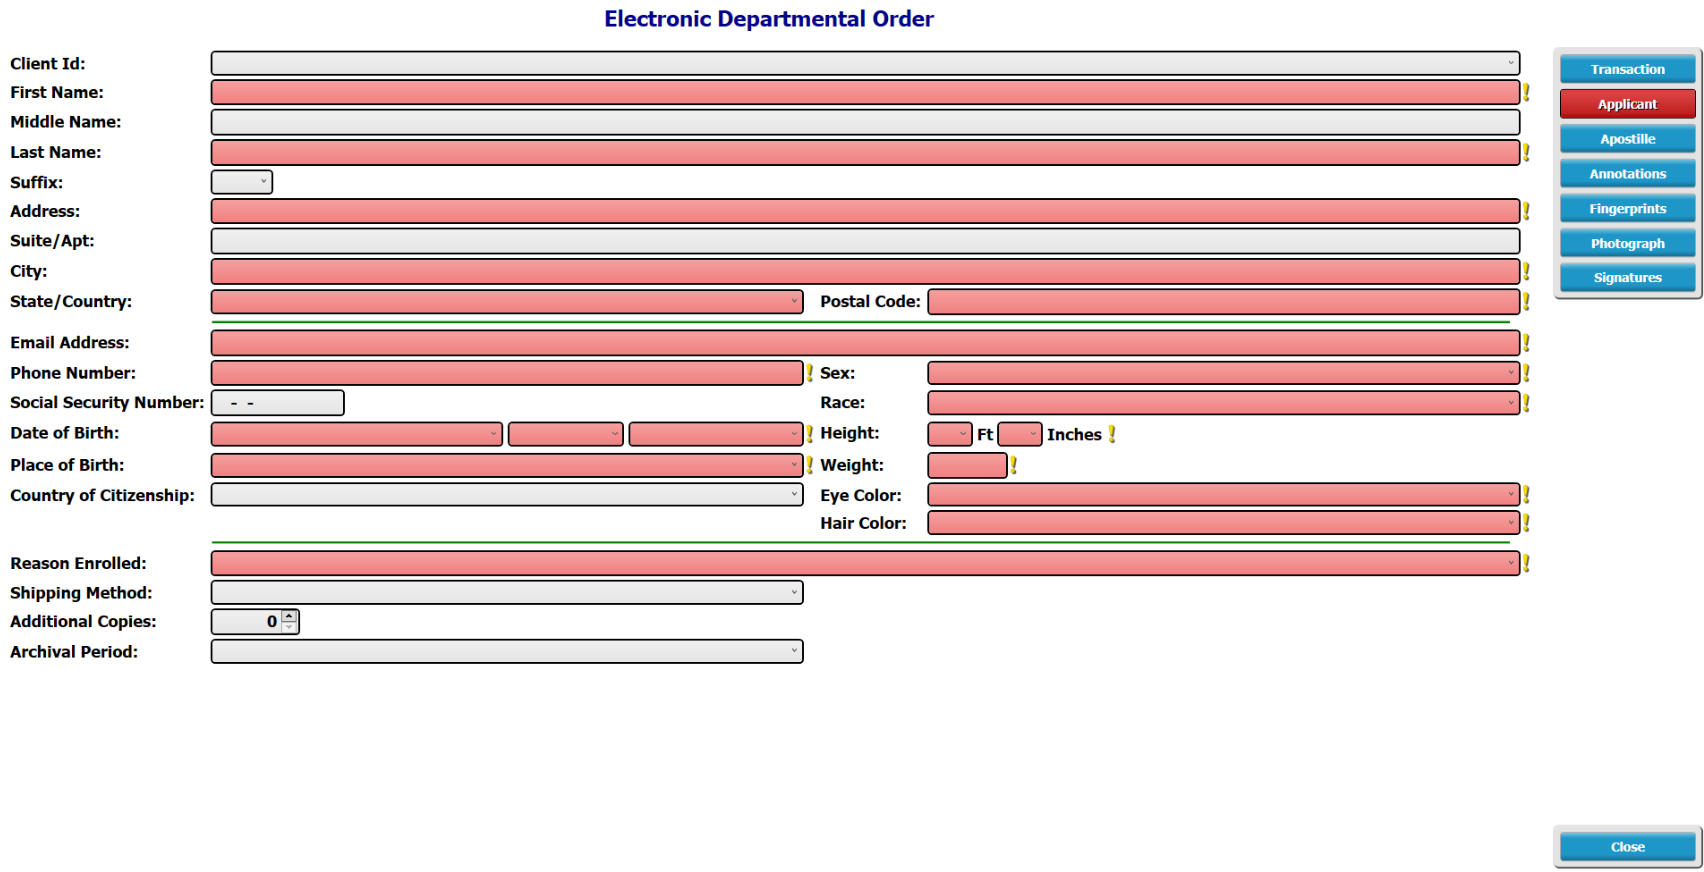Image resolution: width=1704 pixels, height=872 pixels.
Task: Go to the Apostille section
Action: tap(1627, 139)
